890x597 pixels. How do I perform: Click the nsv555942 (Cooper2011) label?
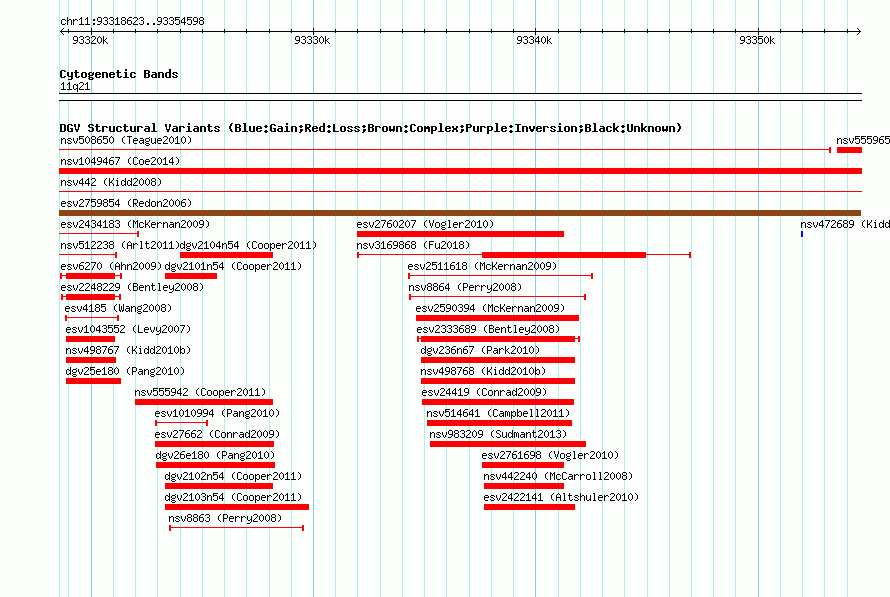200,392
